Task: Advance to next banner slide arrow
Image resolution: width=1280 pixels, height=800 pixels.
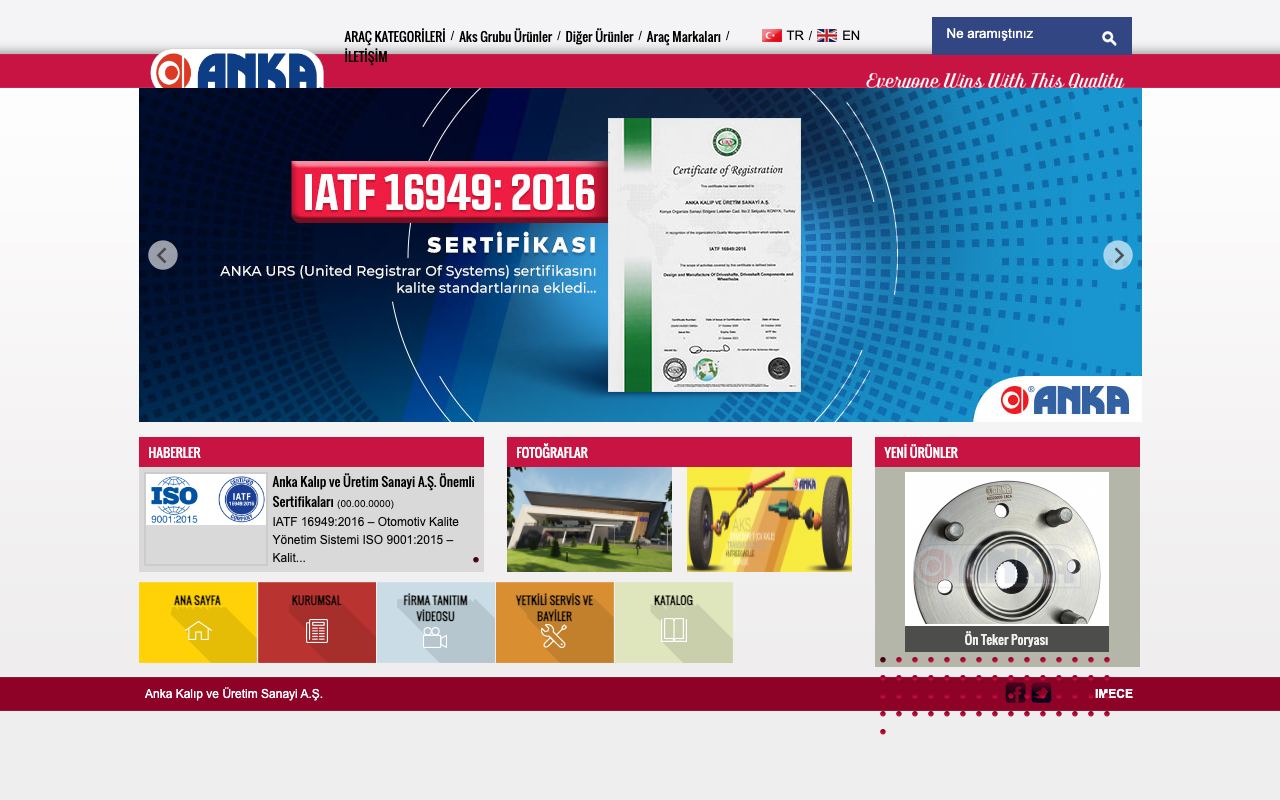Action: point(1118,255)
